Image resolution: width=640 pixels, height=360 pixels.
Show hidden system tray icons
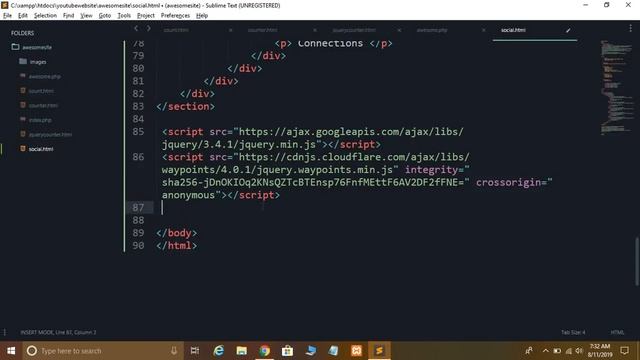546,351
